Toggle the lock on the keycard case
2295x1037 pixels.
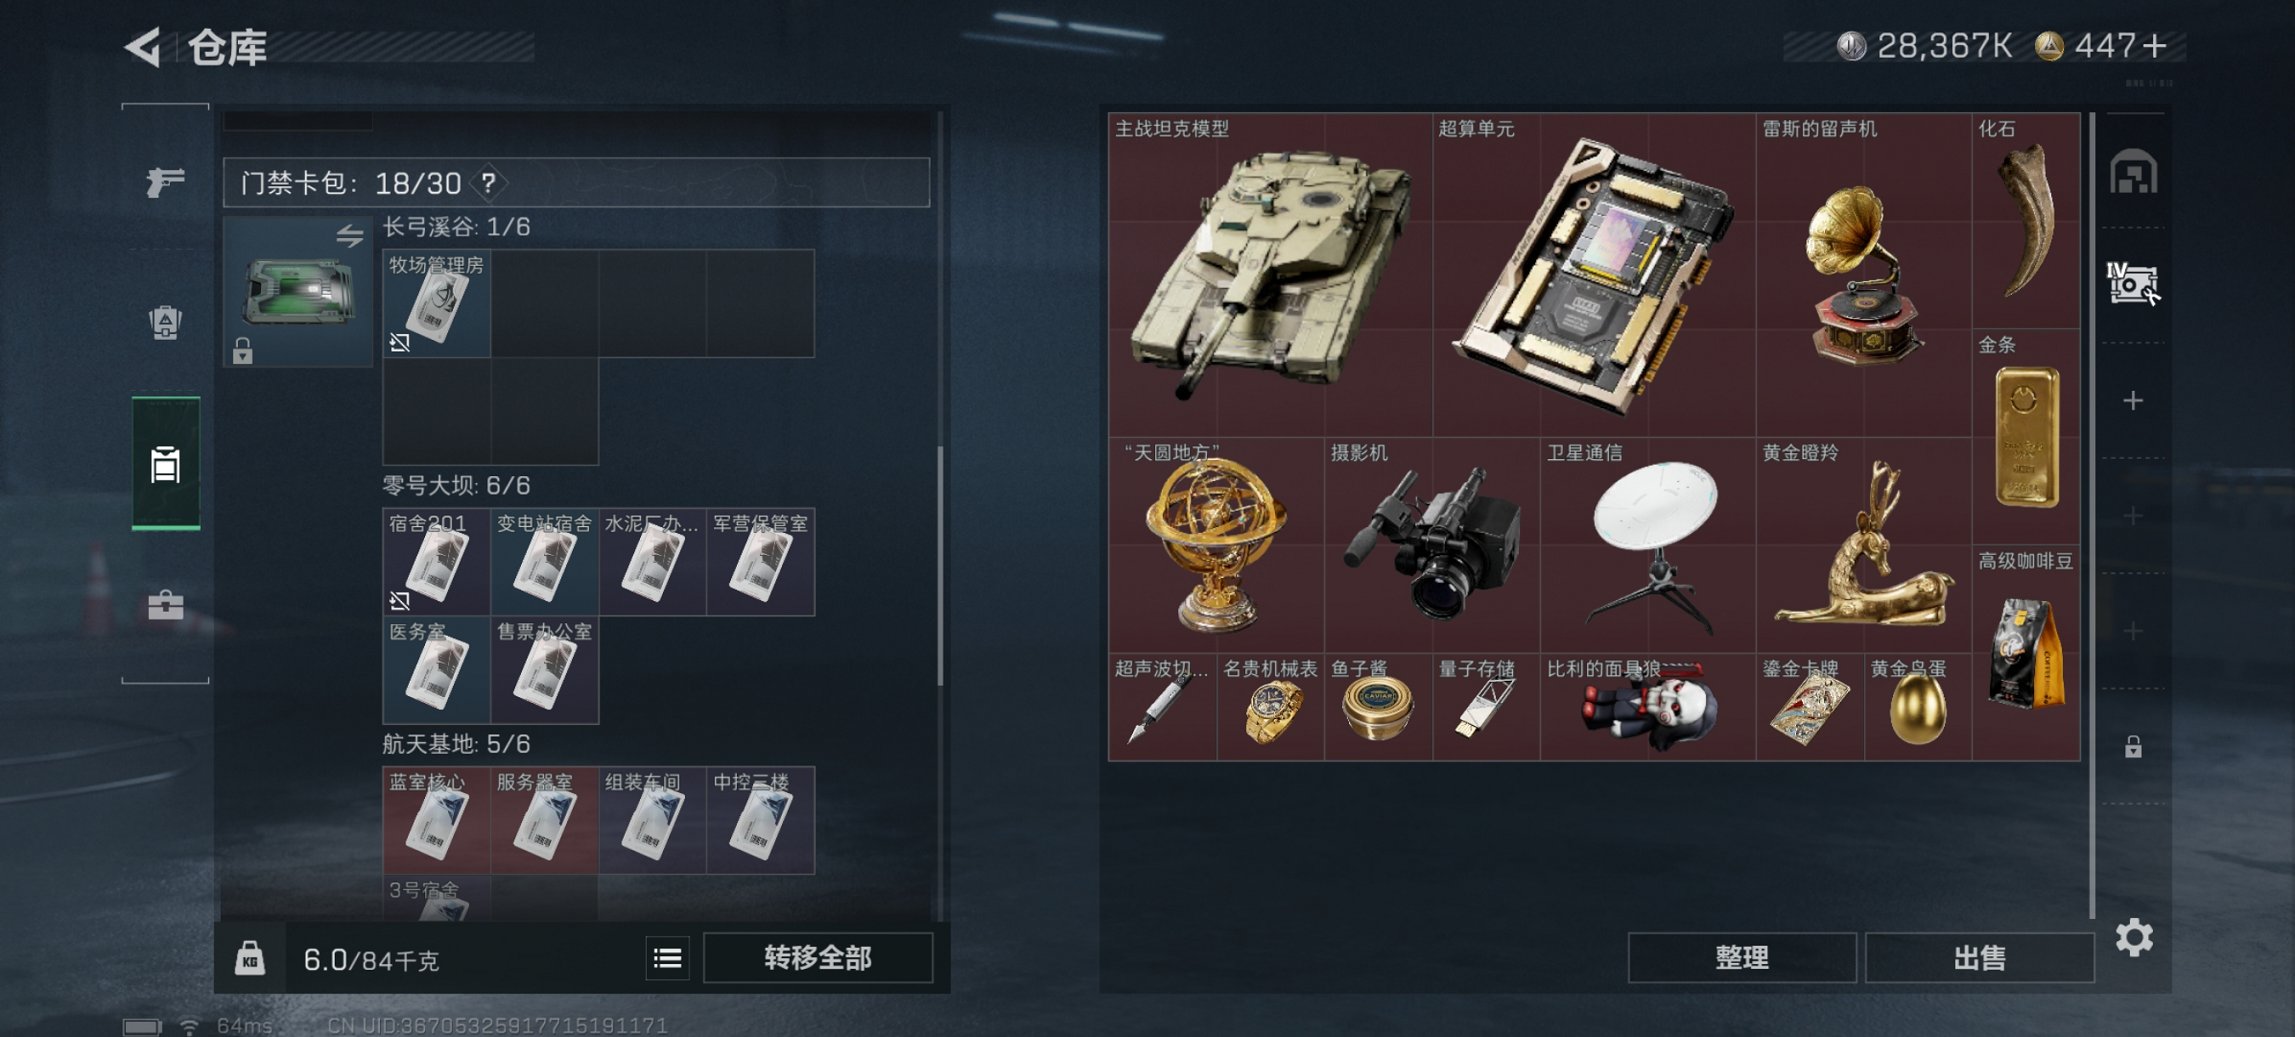tap(242, 351)
